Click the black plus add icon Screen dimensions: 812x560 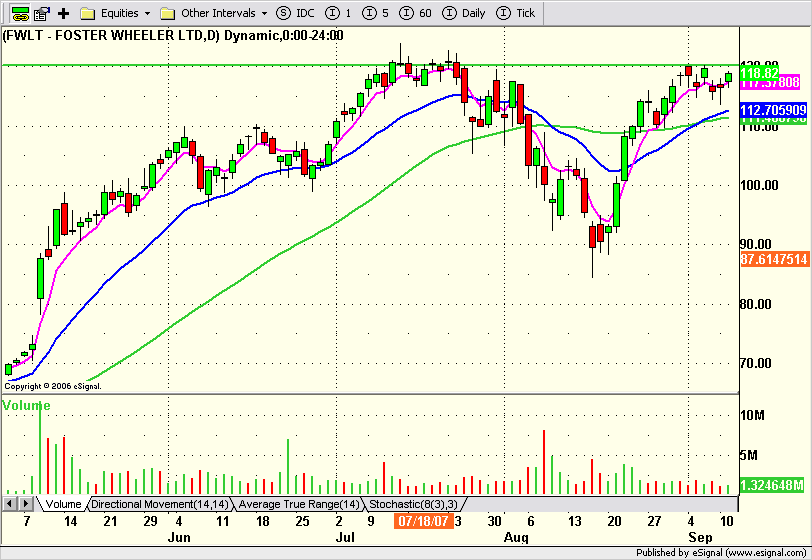63,13
